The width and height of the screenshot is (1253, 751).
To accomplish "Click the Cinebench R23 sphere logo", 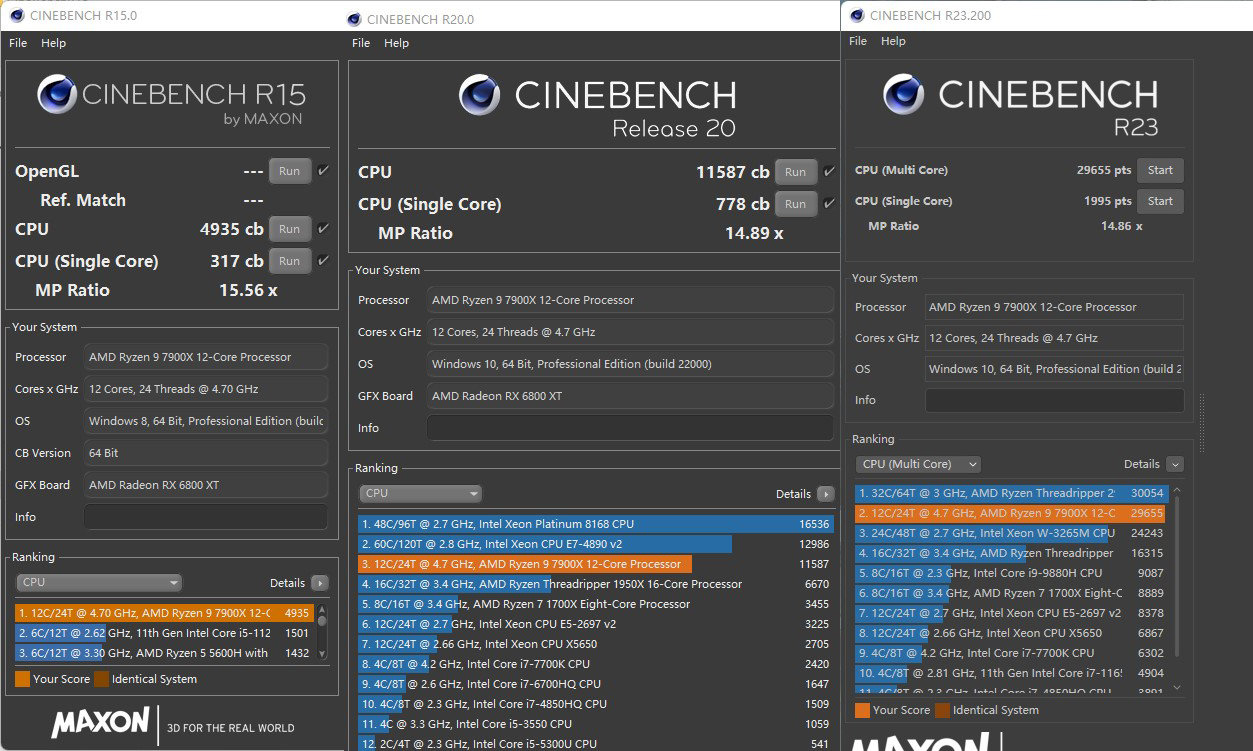I will click(903, 94).
